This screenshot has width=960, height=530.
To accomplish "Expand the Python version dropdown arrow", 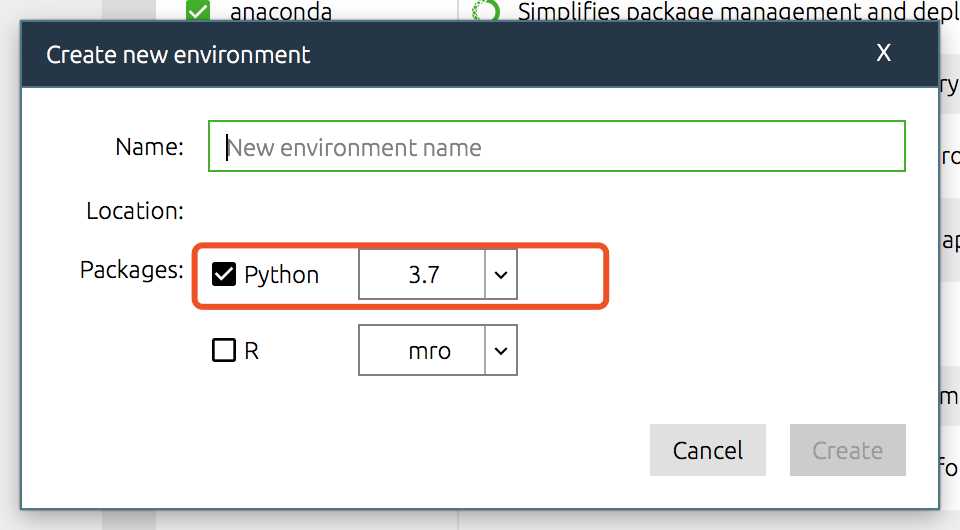I will (x=501, y=275).
